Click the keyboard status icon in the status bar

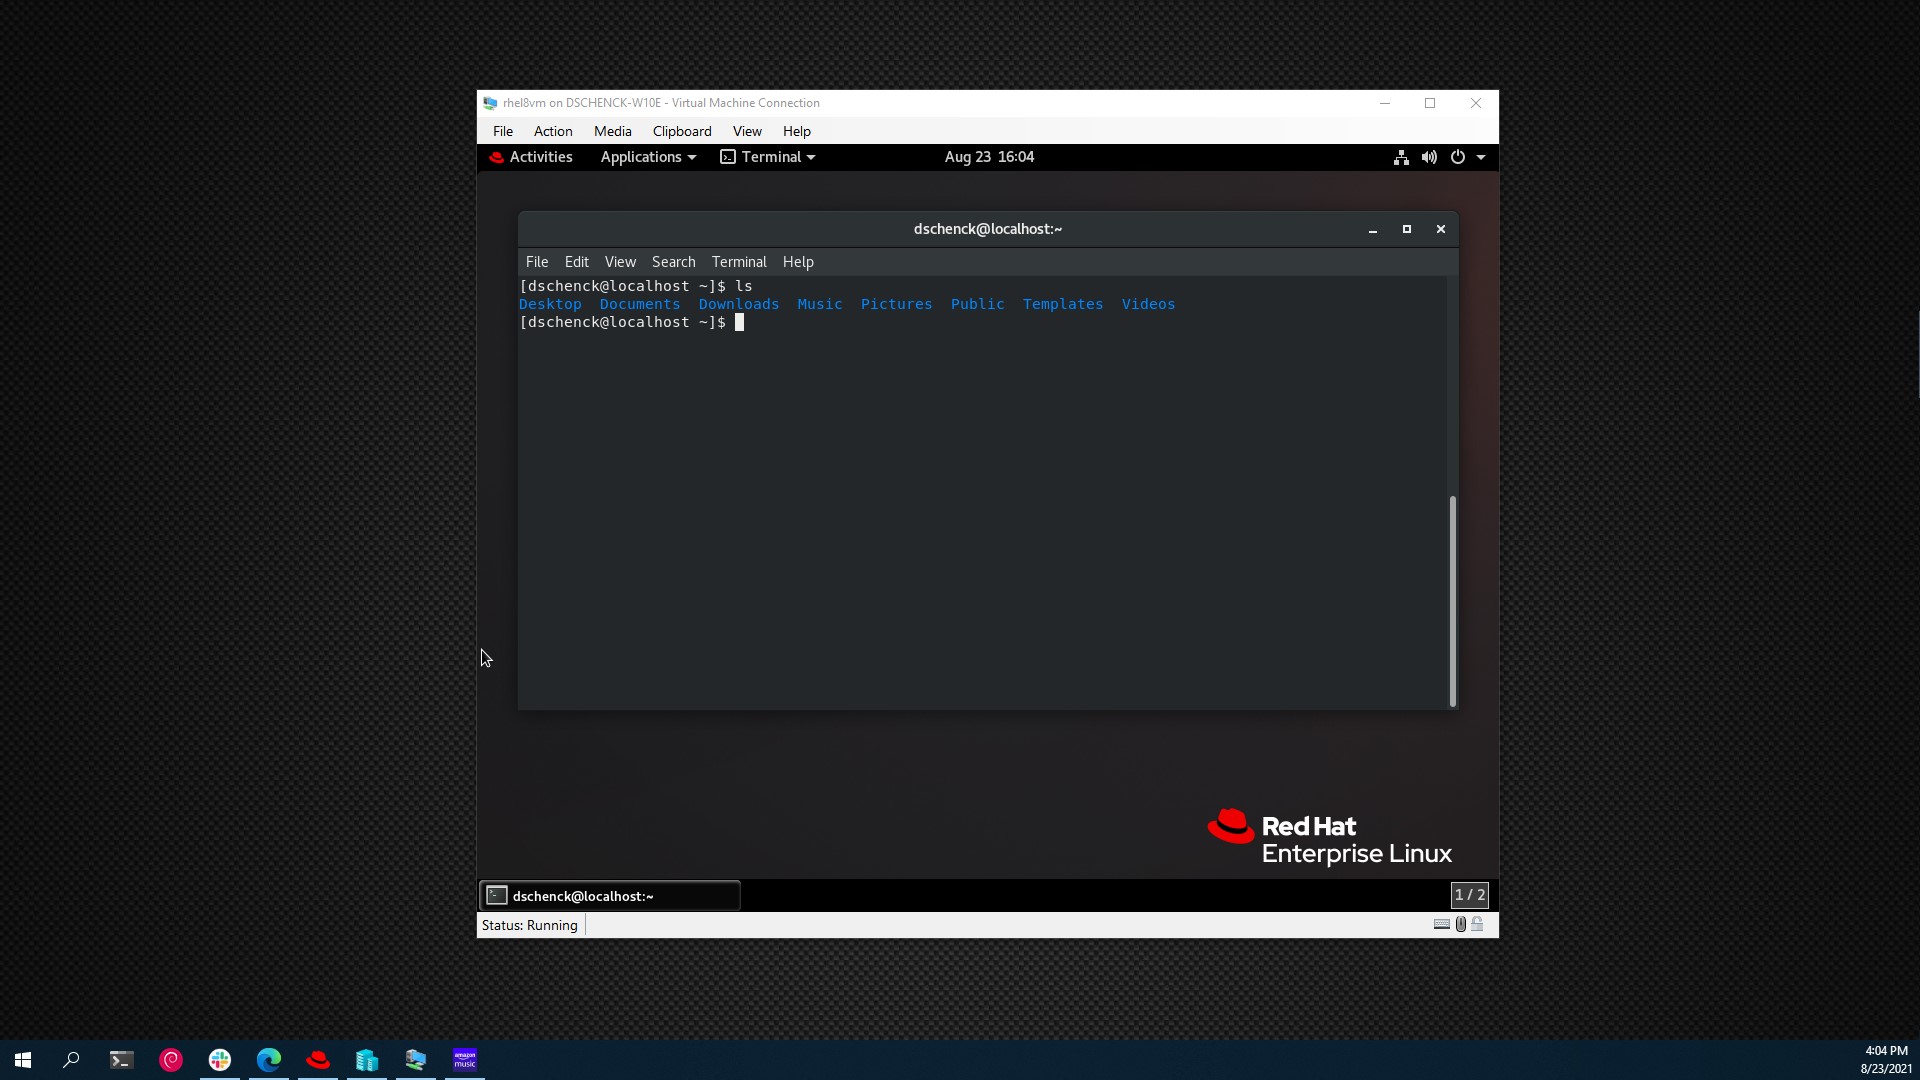coord(1441,924)
